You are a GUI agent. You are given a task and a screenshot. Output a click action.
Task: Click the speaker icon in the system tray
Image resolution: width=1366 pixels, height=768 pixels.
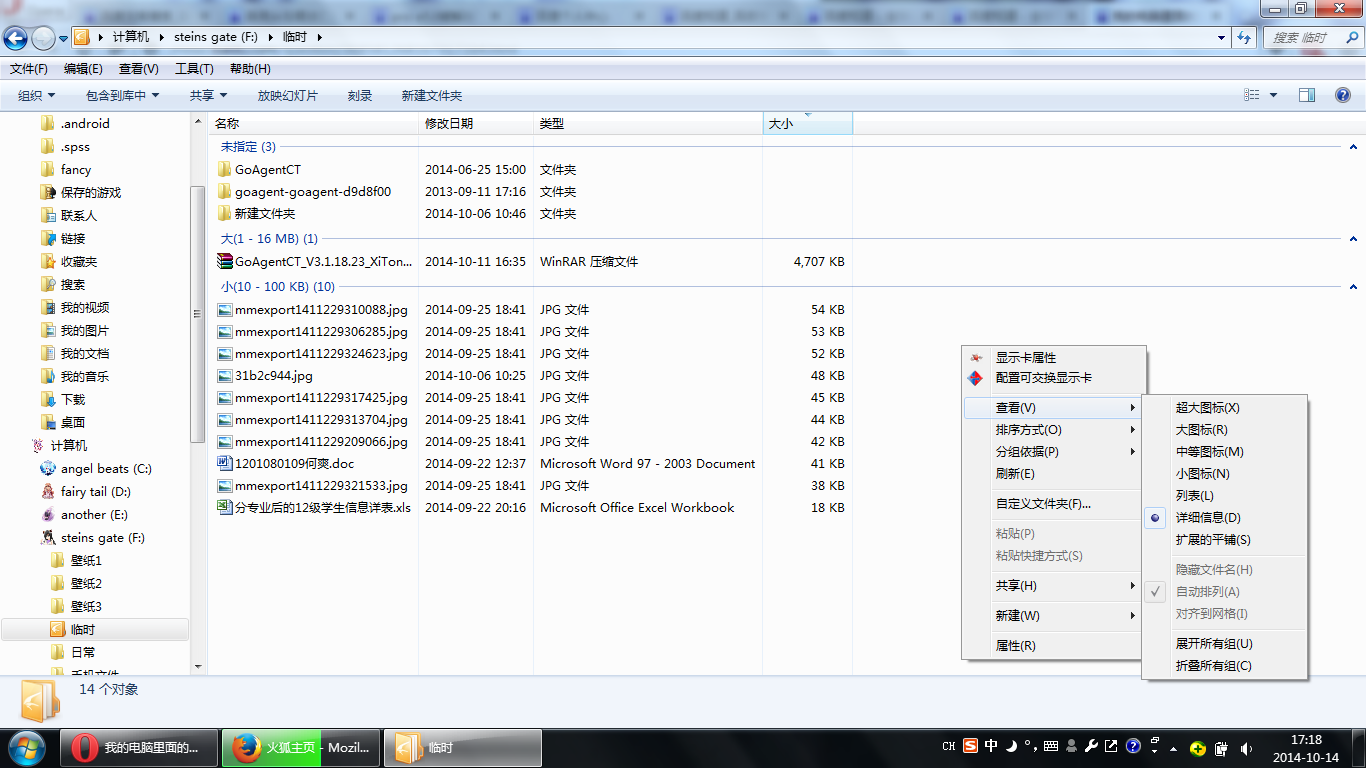[x=1246, y=747]
